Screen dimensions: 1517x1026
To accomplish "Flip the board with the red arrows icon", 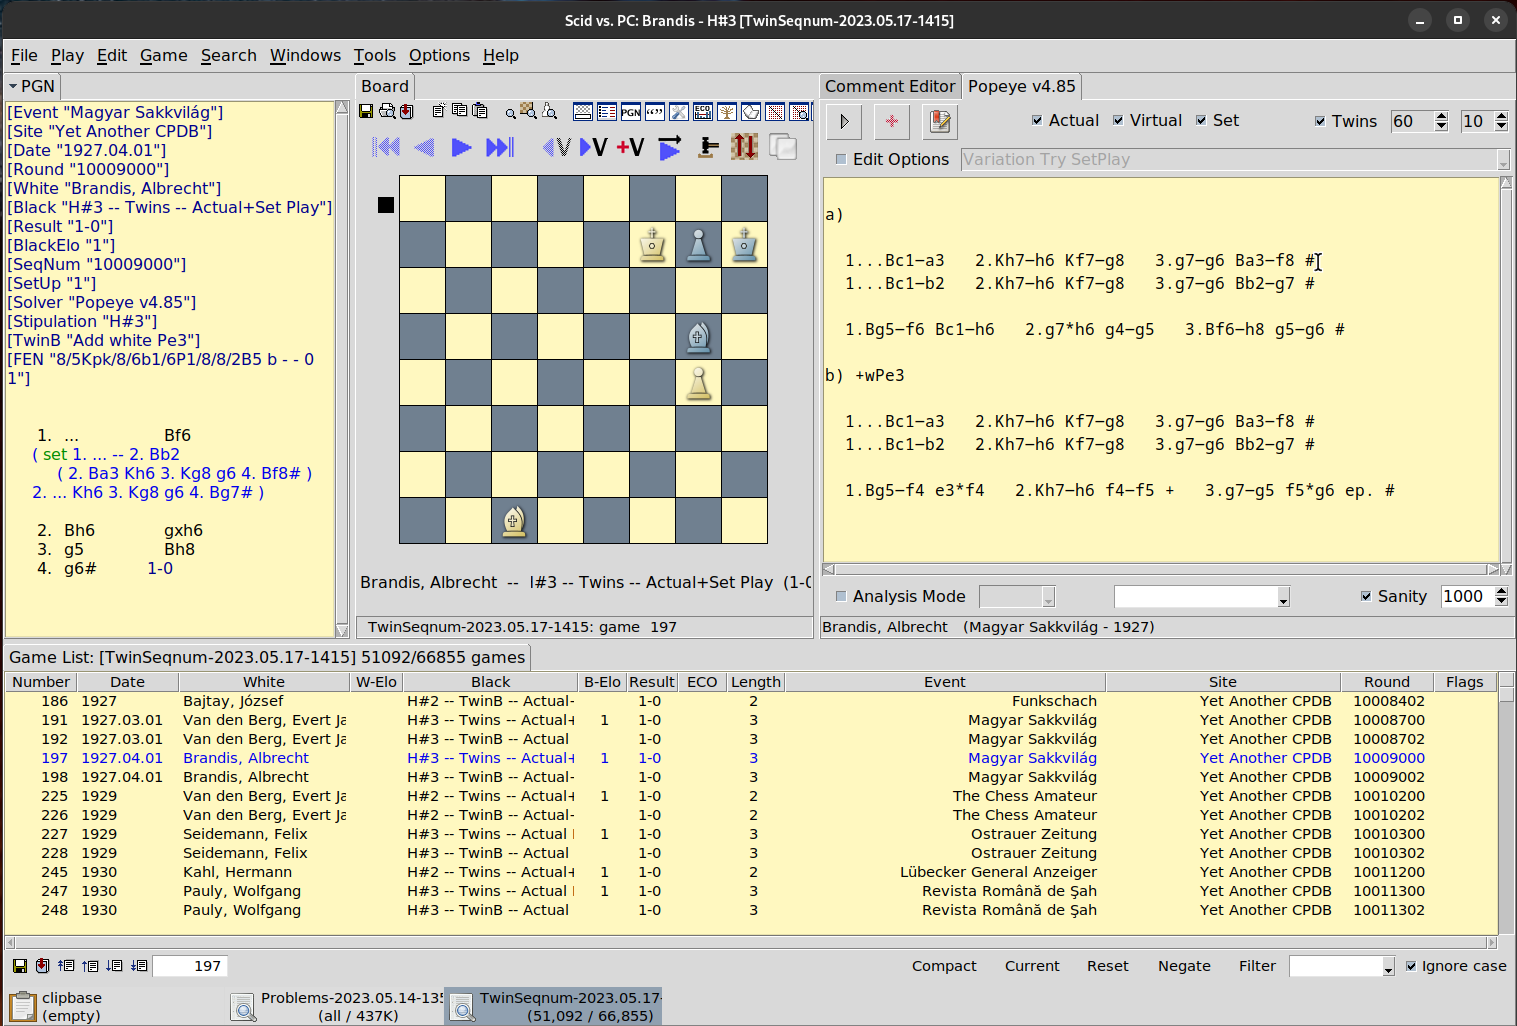I will [x=744, y=147].
